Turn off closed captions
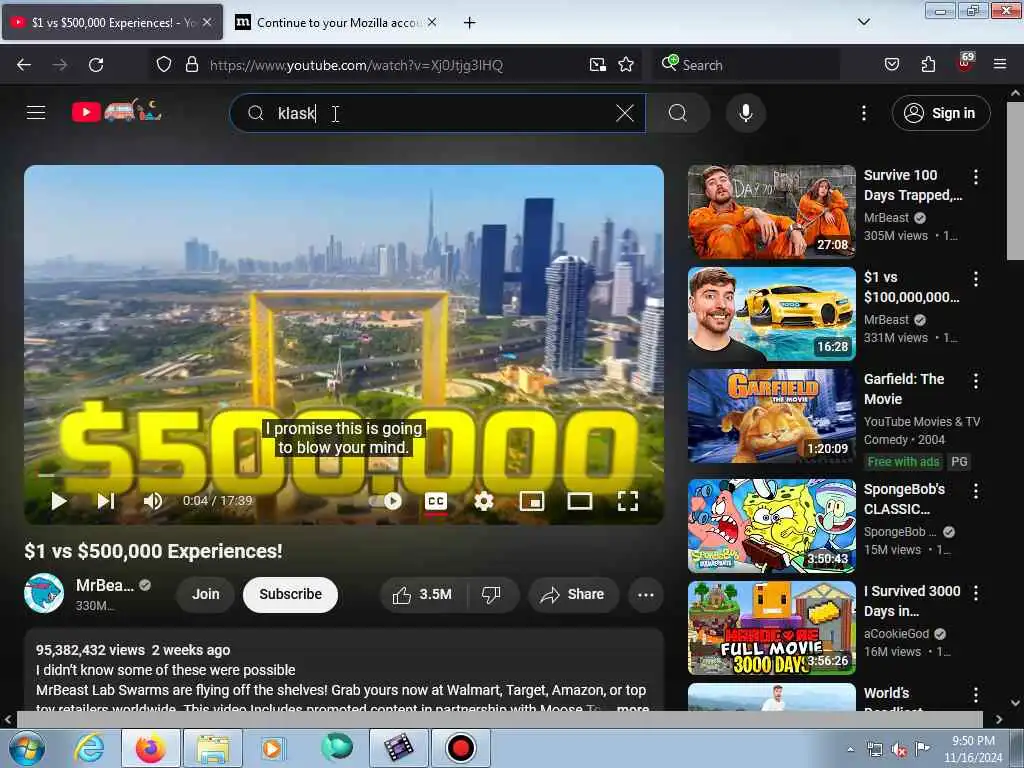Screen dimensions: 1024x768 [436, 501]
